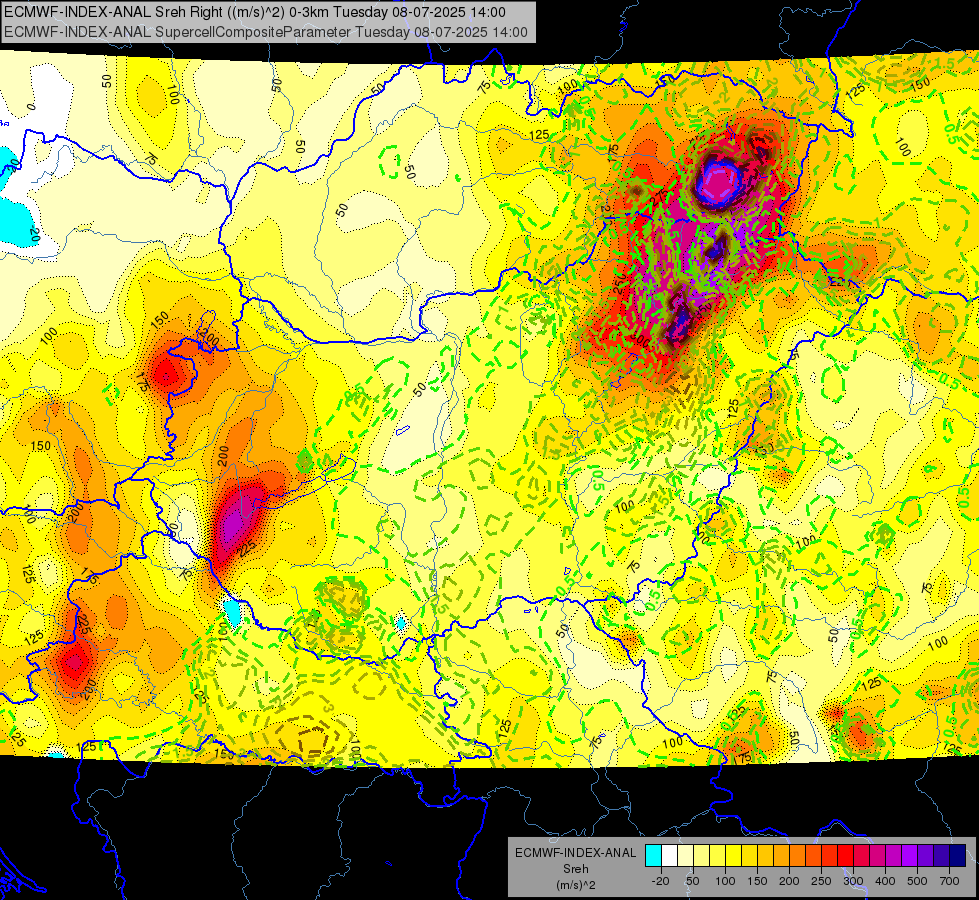Click the '(m/s)^2' unit label in the legend
The width and height of the screenshot is (979, 900).
pos(576,885)
